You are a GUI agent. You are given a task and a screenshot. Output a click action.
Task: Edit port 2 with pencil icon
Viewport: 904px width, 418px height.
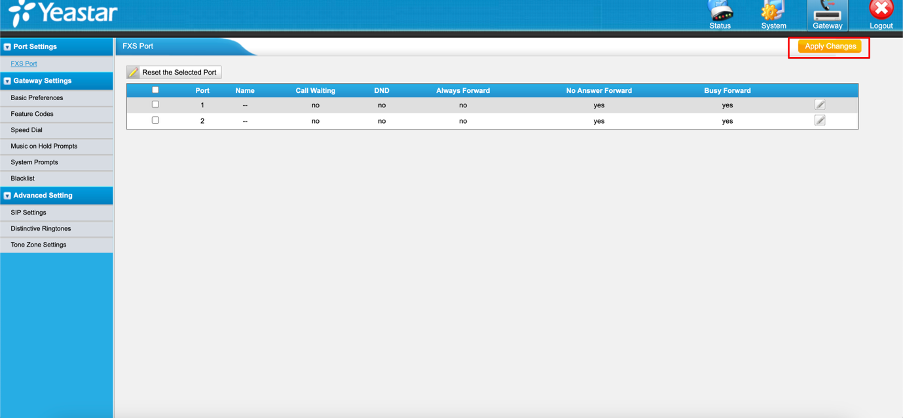pyautogui.click(x=819, y=120)
